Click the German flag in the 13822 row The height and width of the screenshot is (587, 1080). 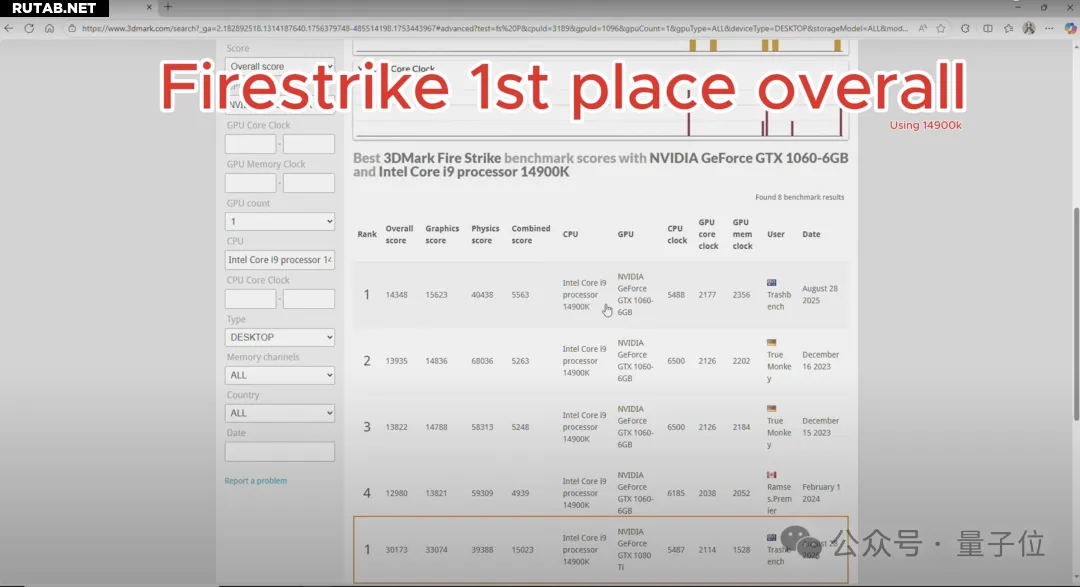pyautogui.click(x=771, y=409)
